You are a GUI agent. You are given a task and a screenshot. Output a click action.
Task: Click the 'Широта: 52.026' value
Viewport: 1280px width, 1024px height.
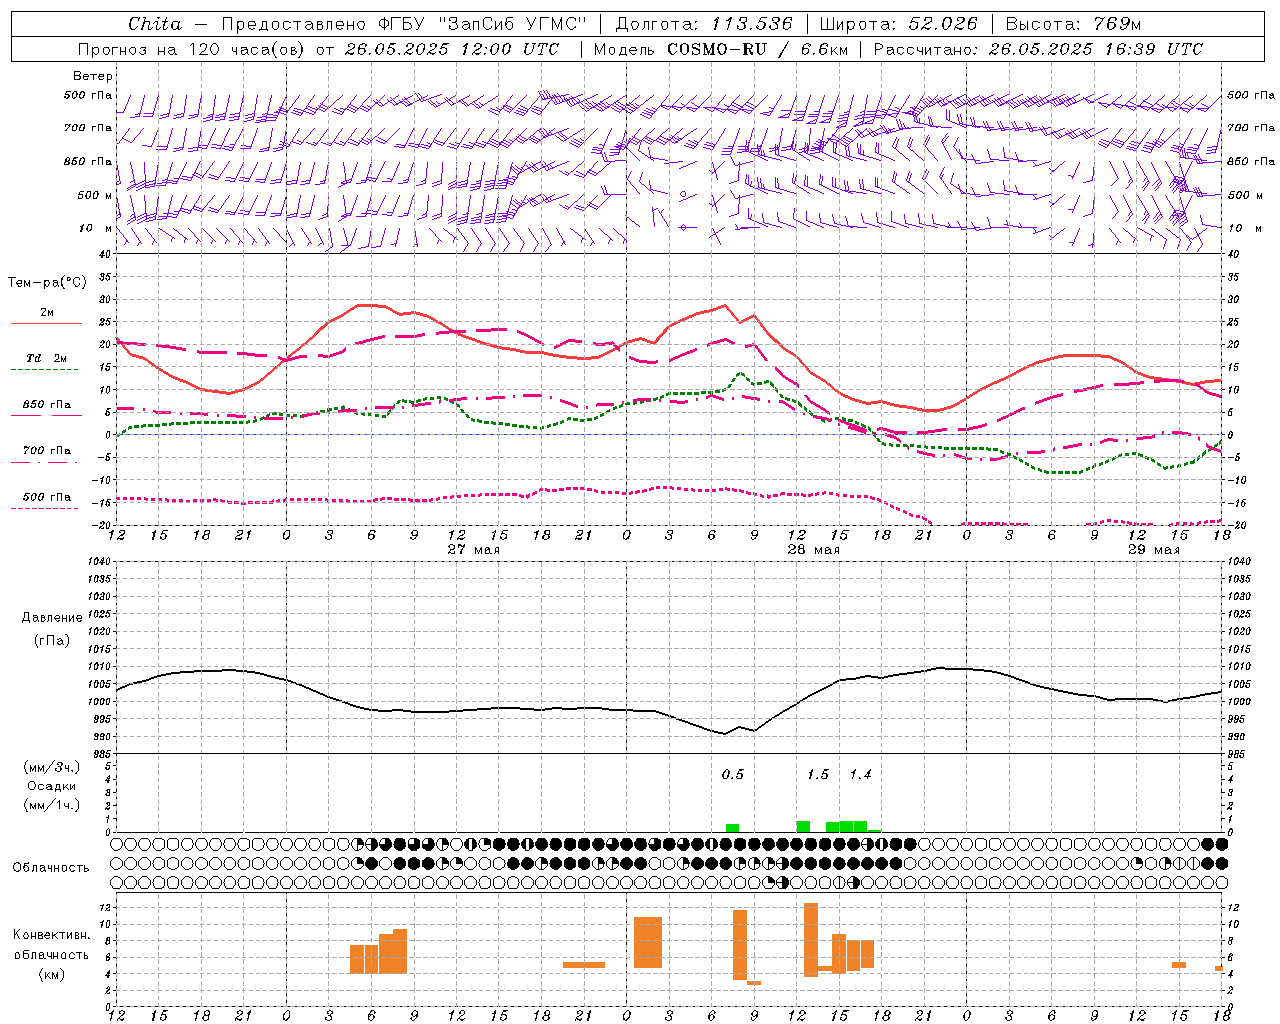point(898,24)
